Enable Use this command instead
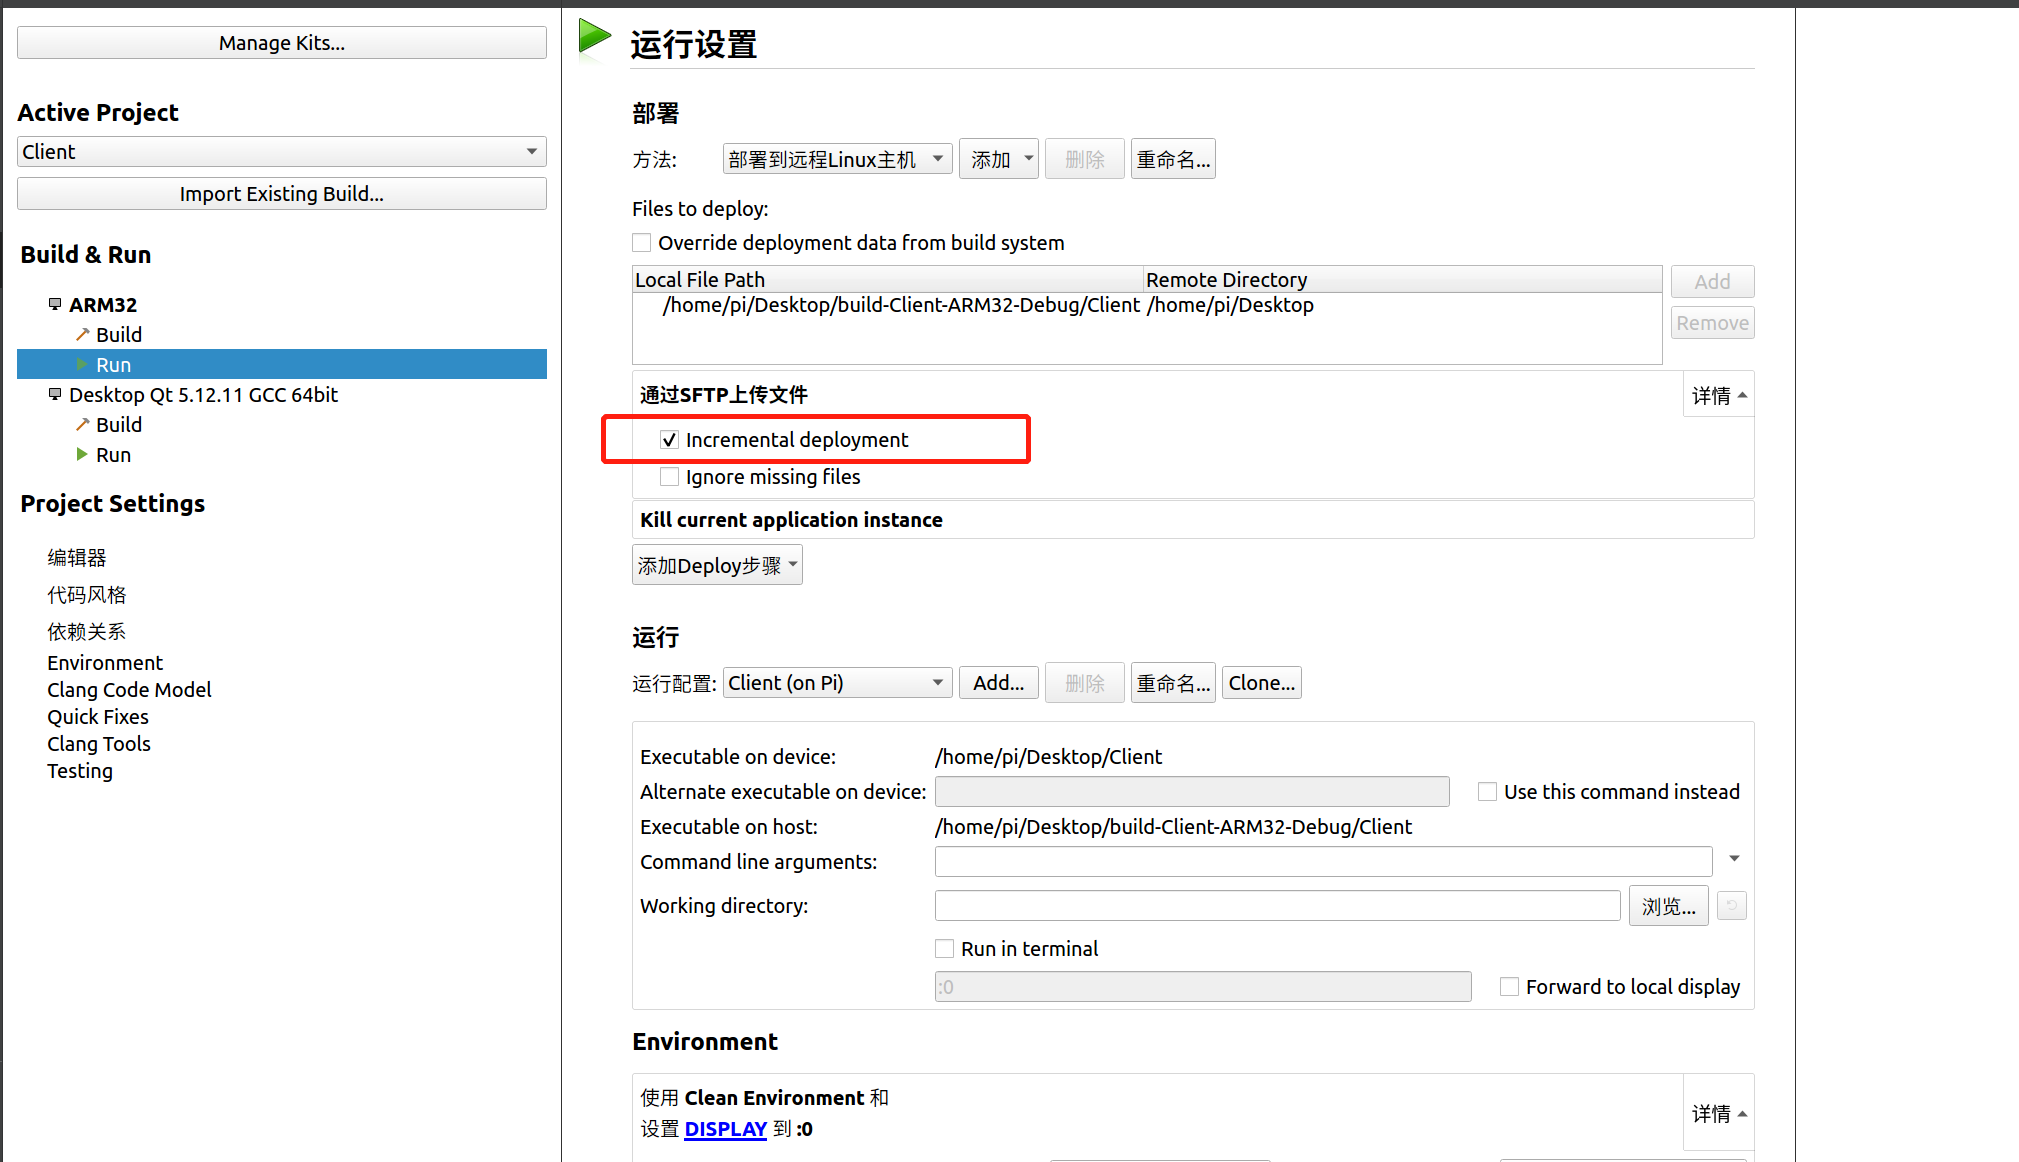 point(1488,792)
